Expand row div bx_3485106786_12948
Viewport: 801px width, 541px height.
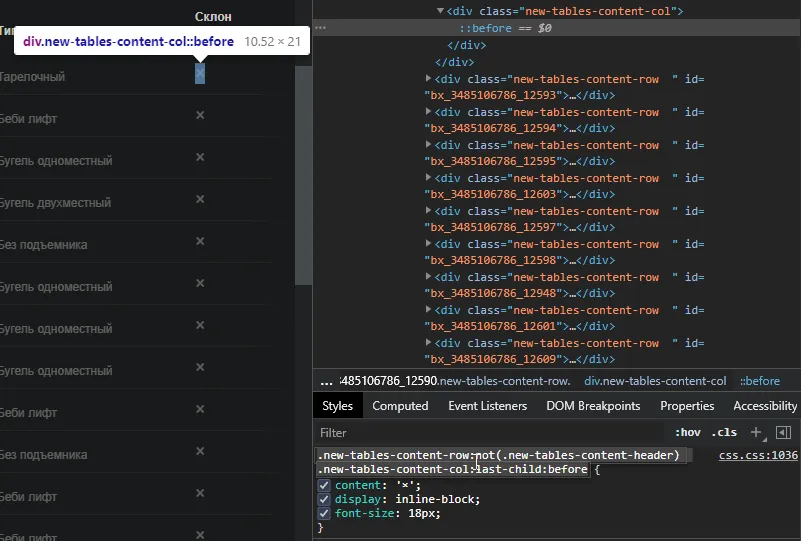(428, 276)
